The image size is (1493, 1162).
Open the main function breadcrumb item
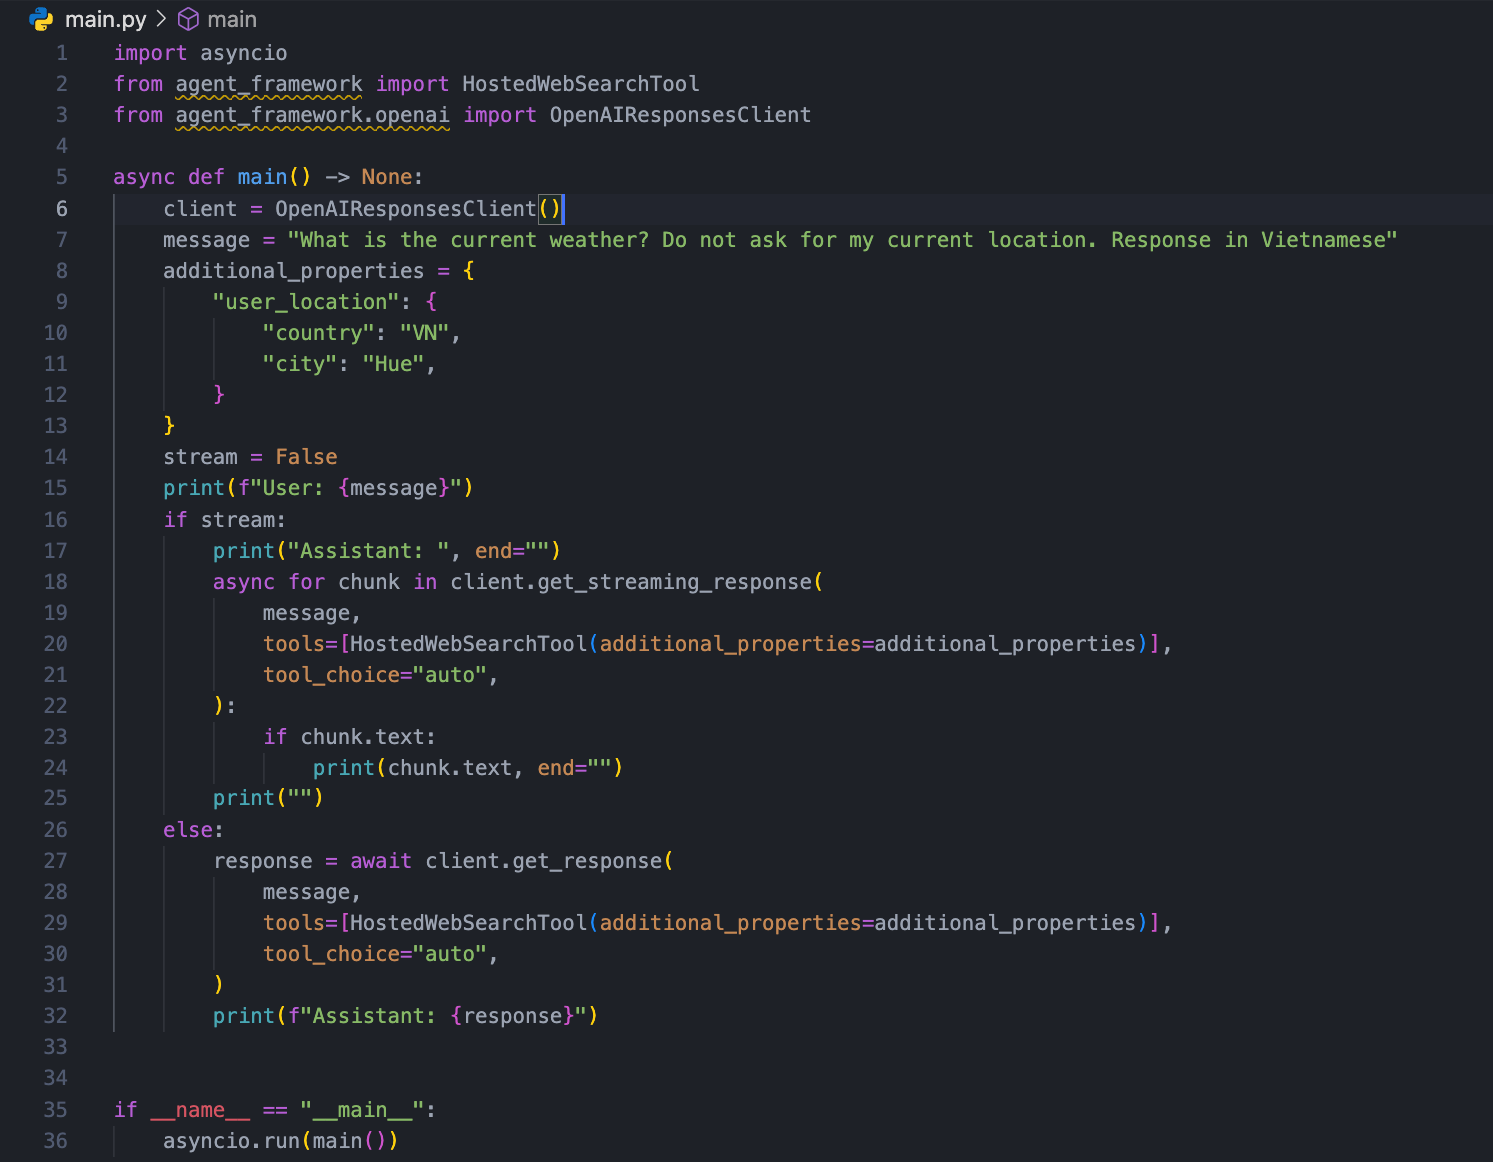coord(232,19)
